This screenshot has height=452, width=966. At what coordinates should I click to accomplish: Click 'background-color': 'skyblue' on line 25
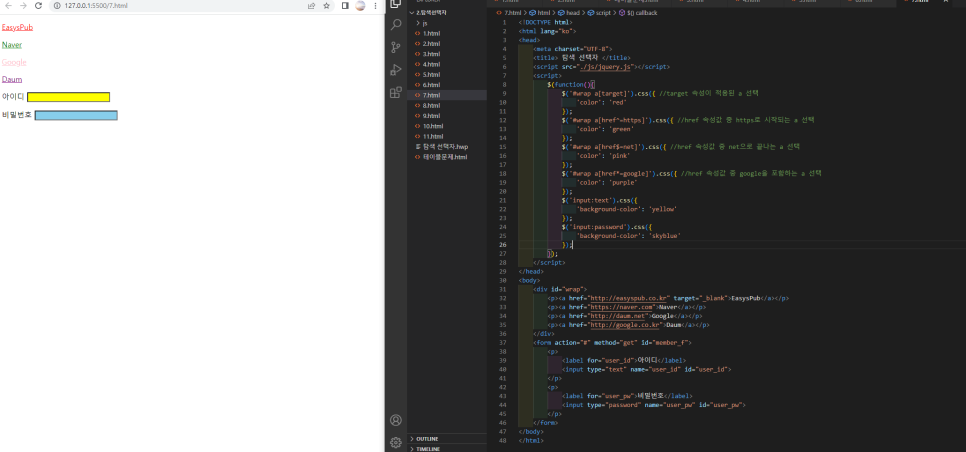pyautogui.click(x=630, y=236)
